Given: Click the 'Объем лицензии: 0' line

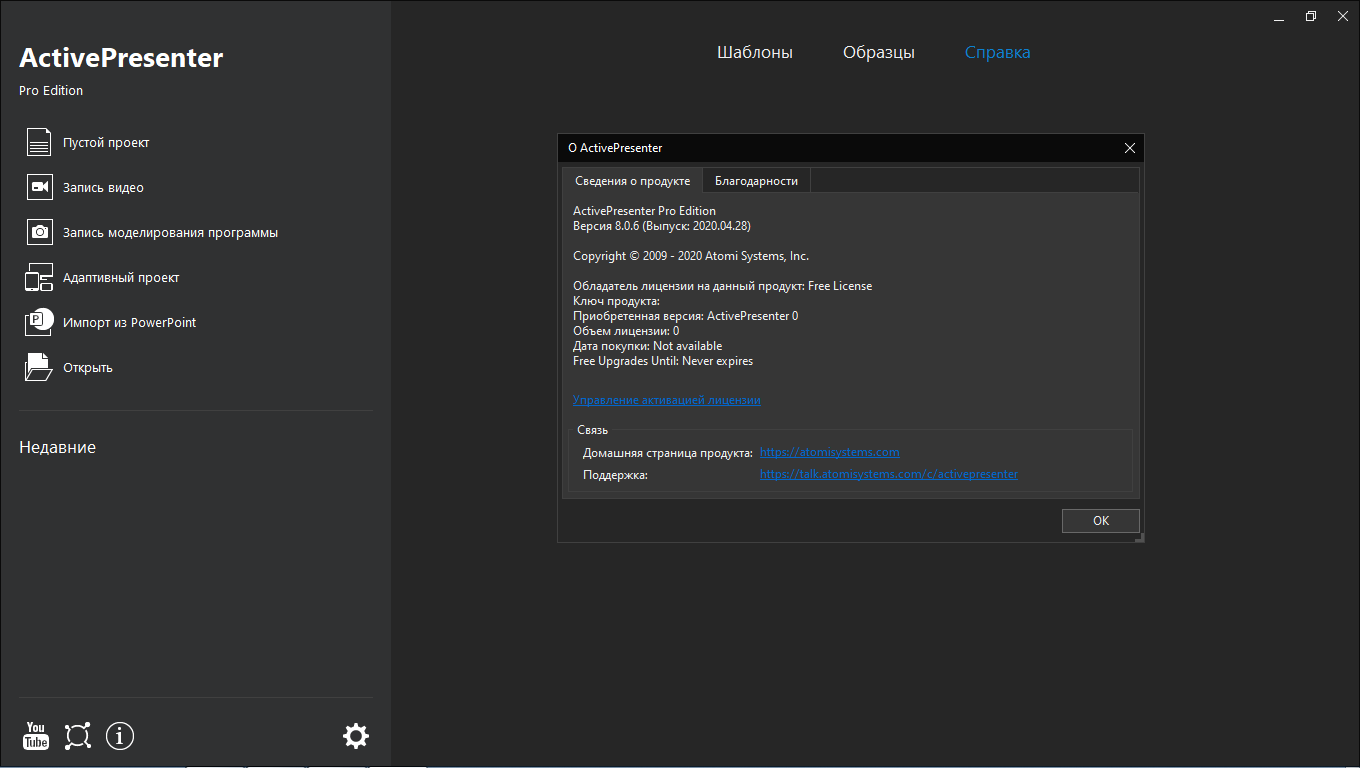Looking at the screenshot, I should point(626,331).
